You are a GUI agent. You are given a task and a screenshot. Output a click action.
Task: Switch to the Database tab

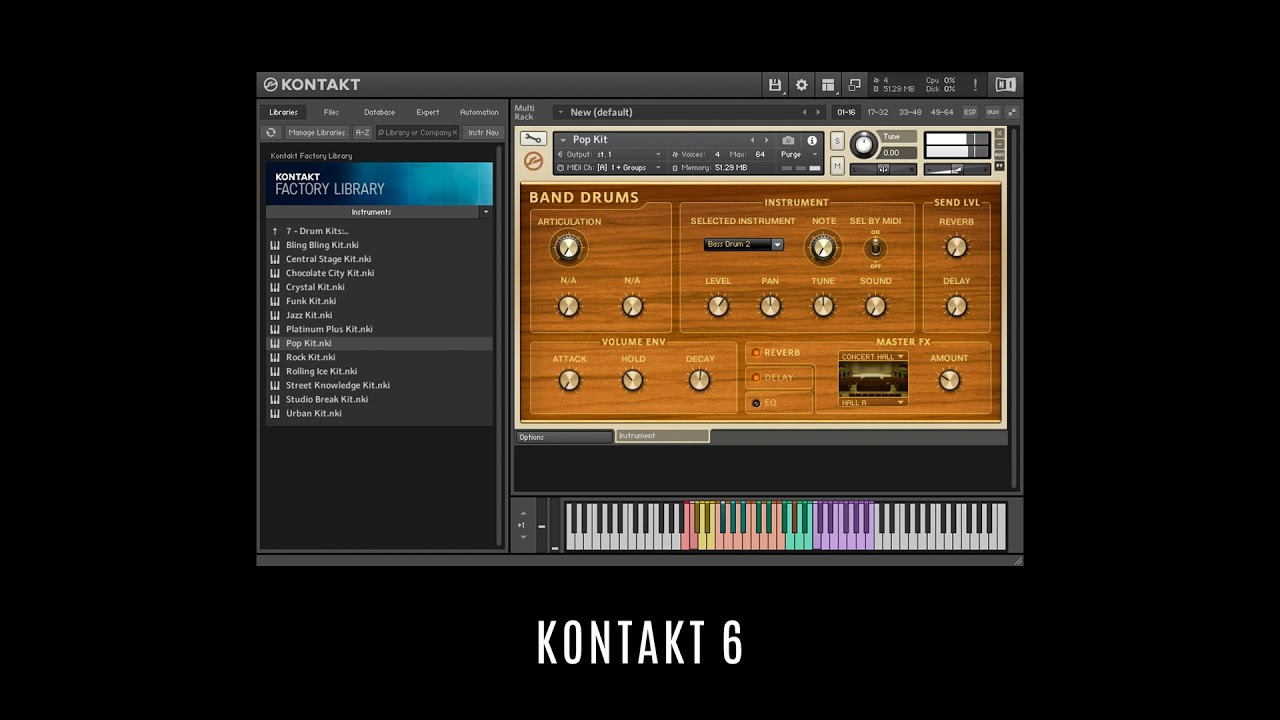click(379, 112)
